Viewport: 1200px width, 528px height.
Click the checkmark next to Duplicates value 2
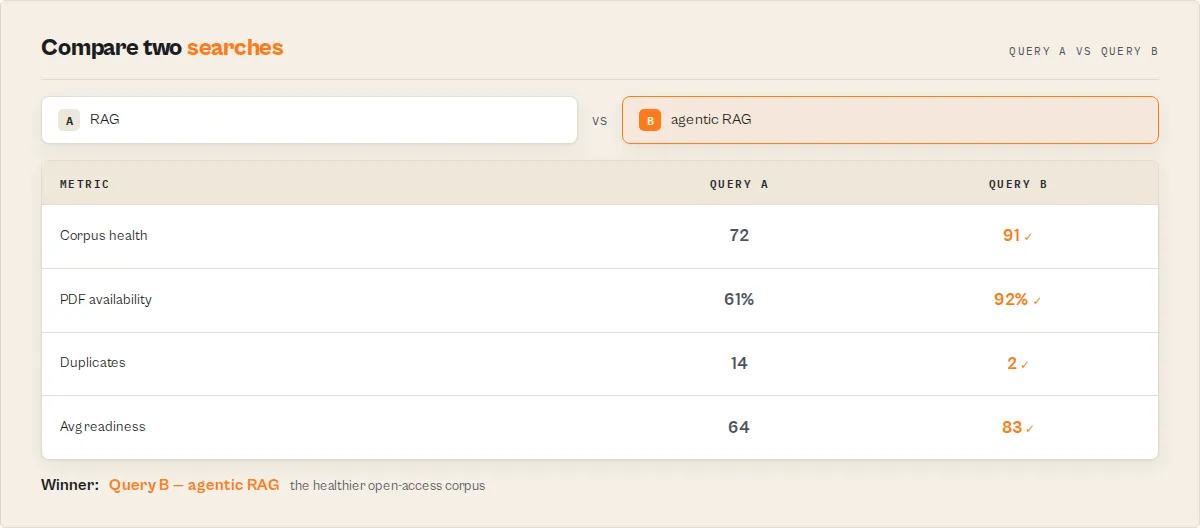[x=1025, y=365]
